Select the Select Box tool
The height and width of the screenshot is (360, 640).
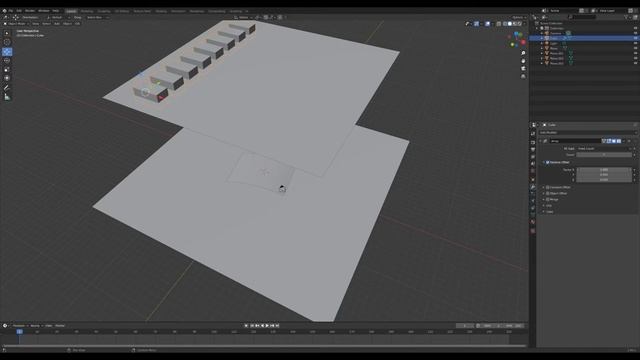pyautogui.click(x=7, y=33)
